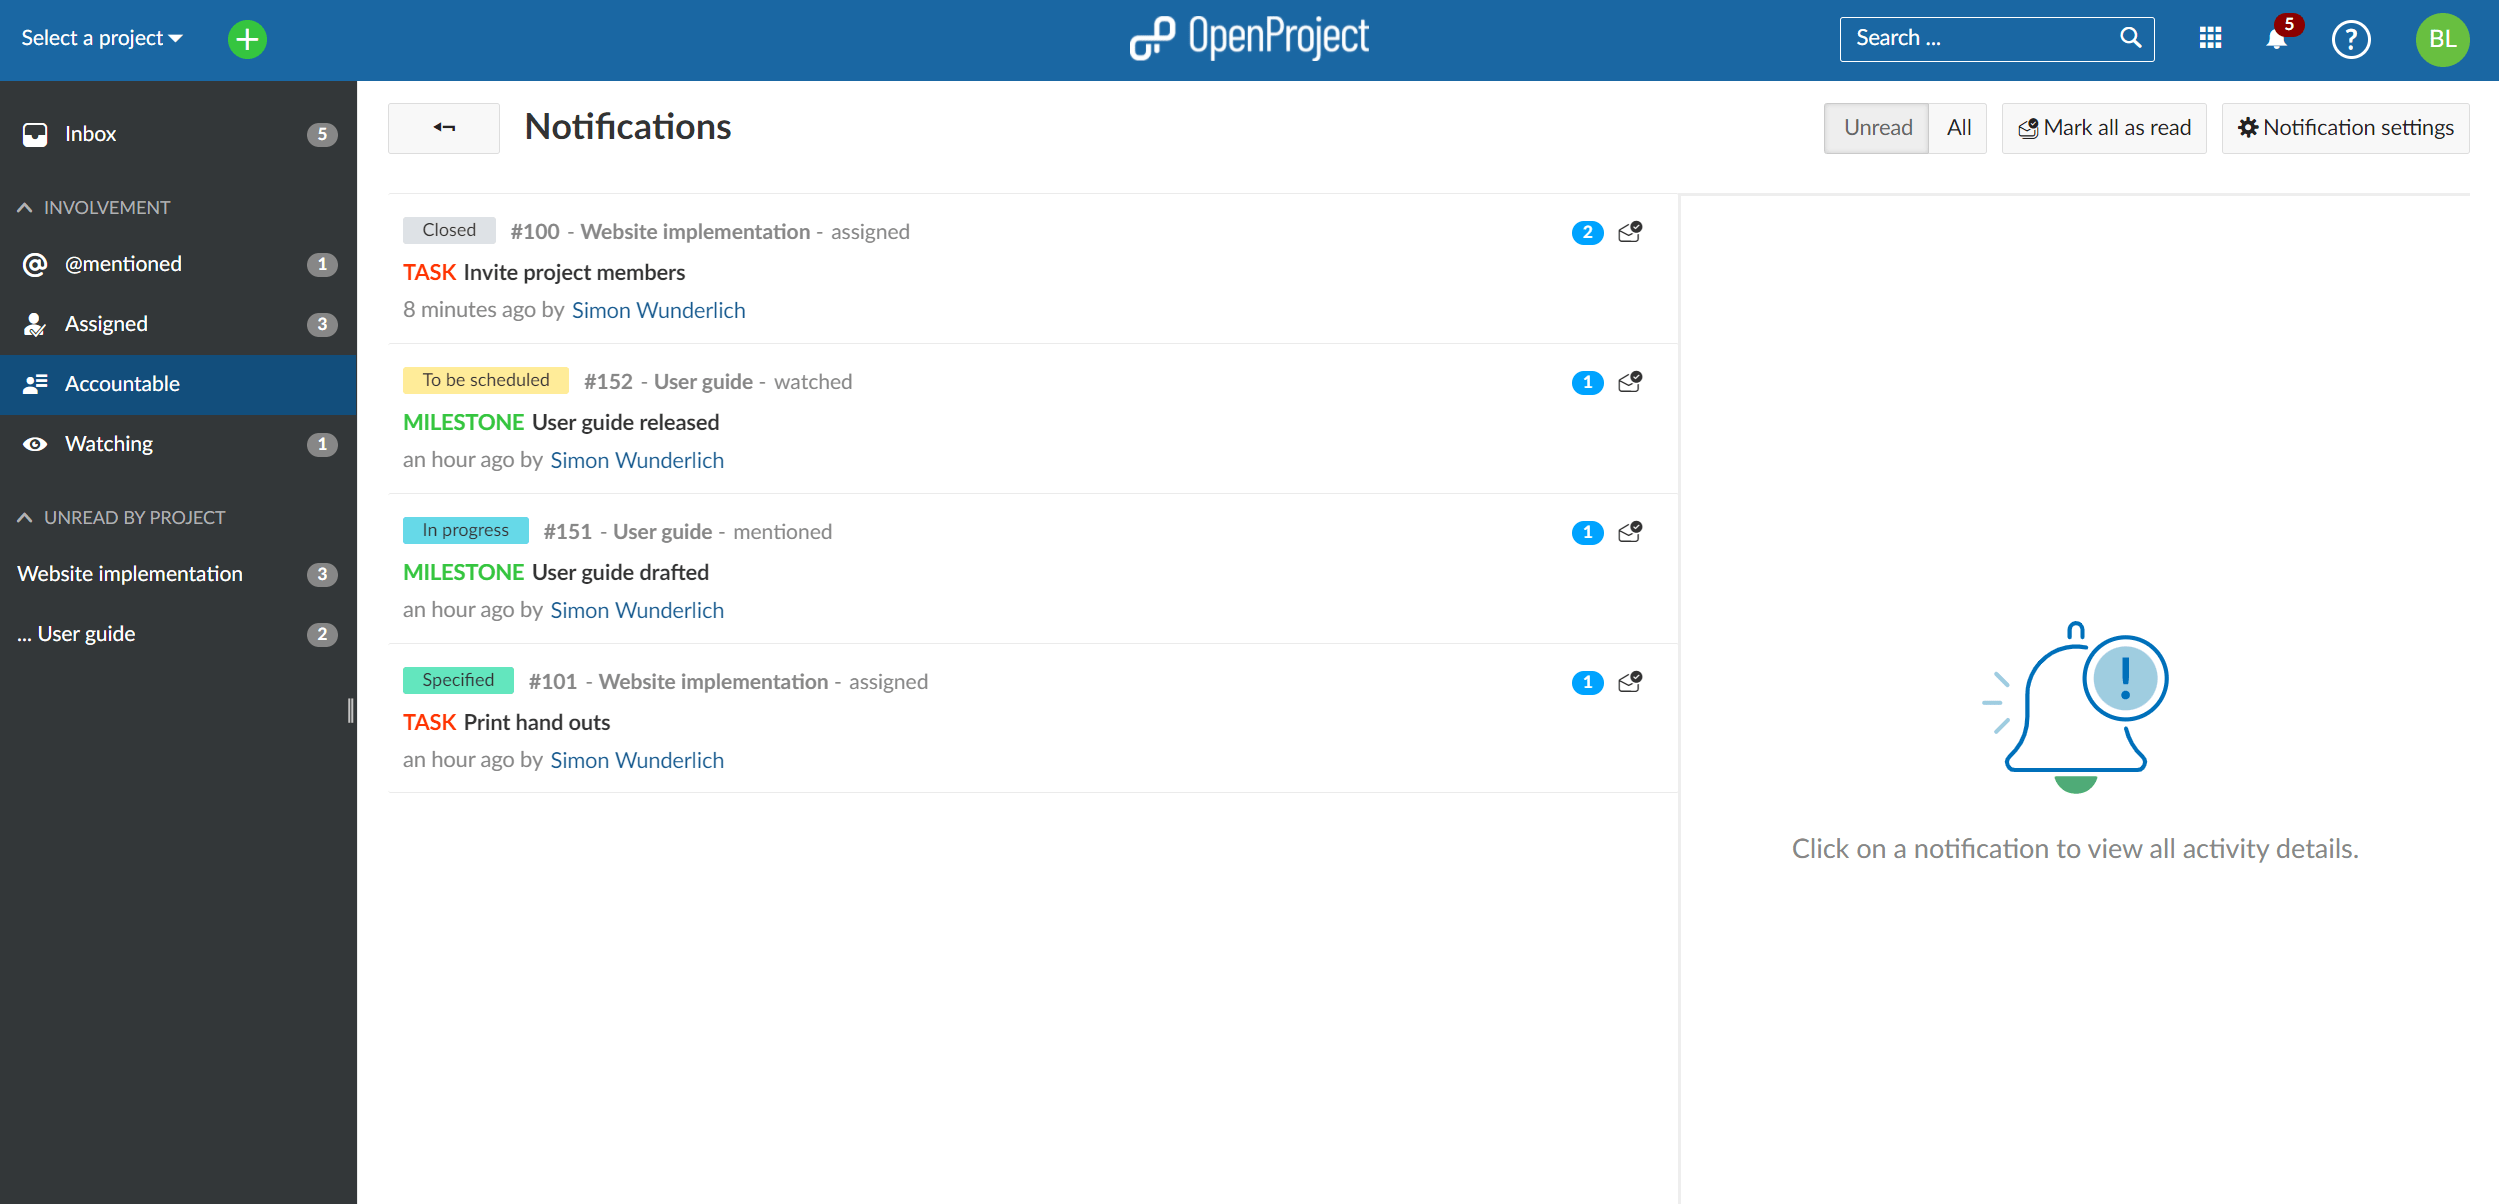Select Accountable in sidebar
Viewport: 2499px width, 1204px height.
coord(121,383)
